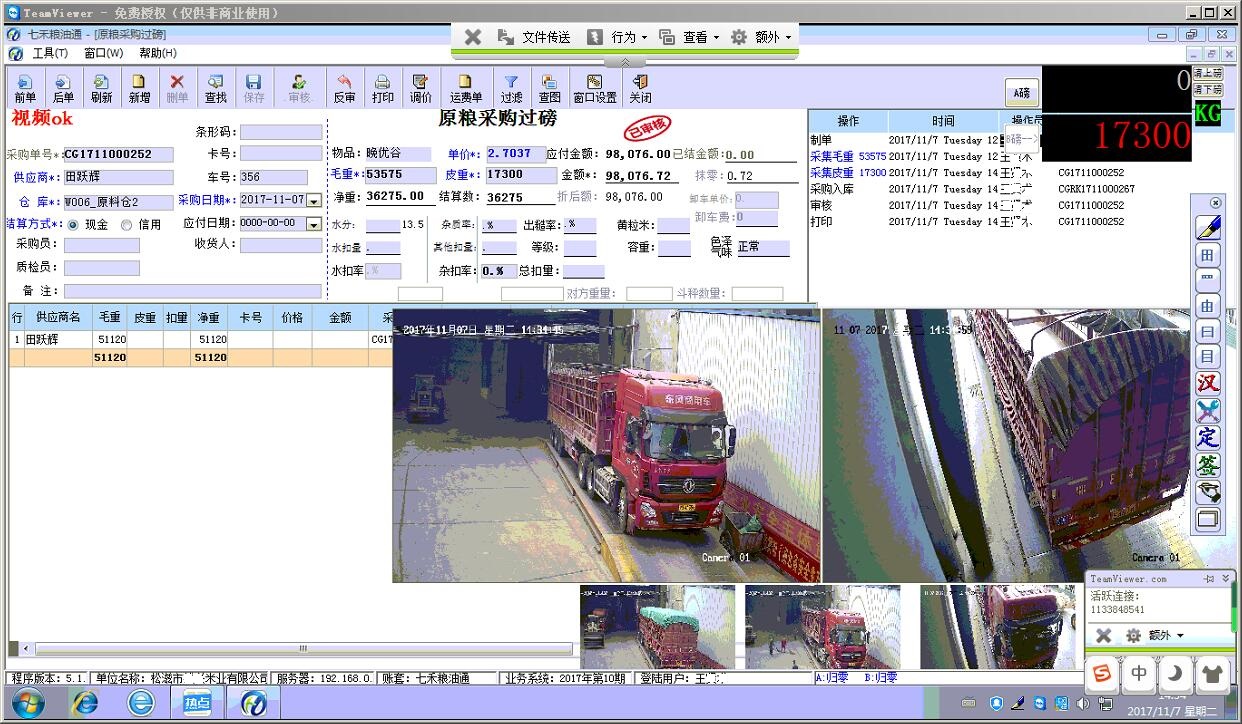Open the 查图 image viewer

549,88
